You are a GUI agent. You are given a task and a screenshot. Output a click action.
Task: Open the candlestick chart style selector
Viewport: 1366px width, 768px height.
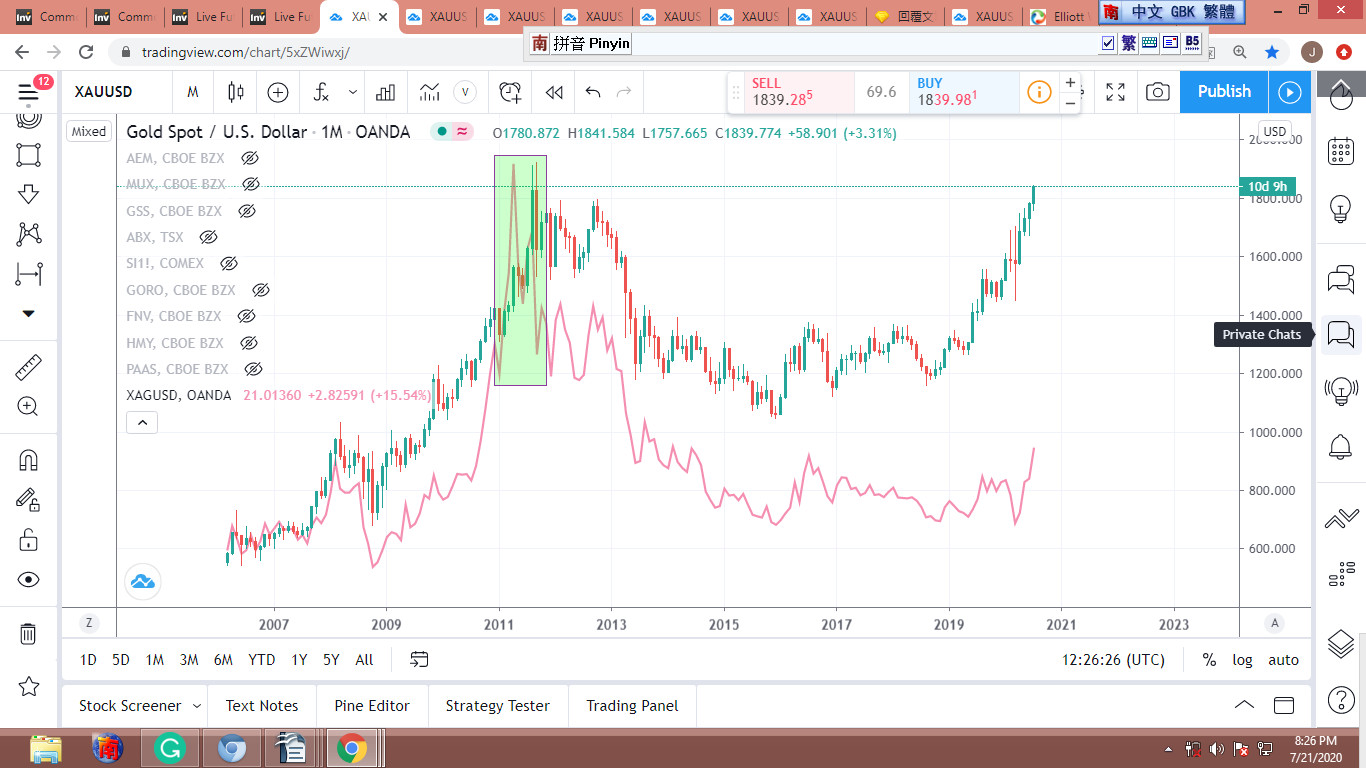tap(236, 92)
